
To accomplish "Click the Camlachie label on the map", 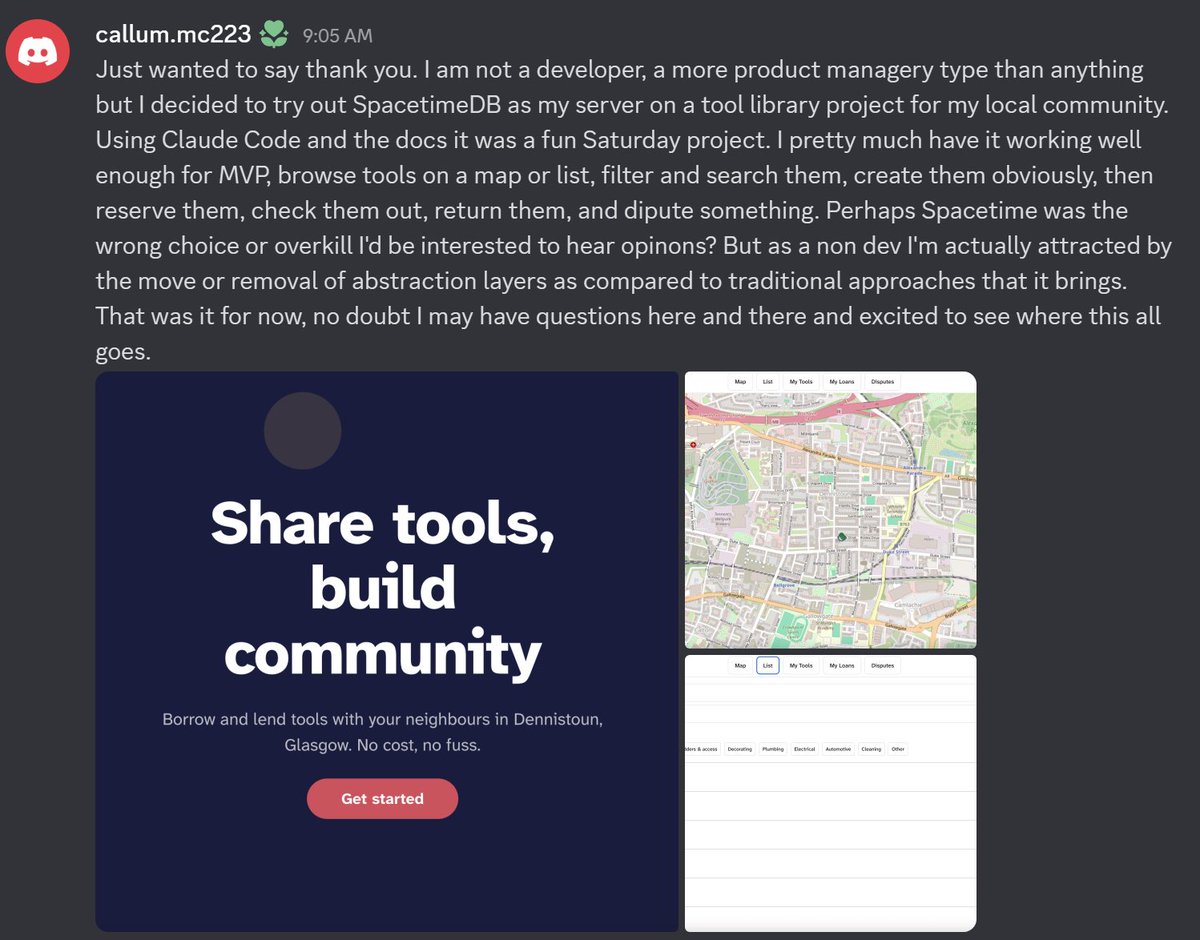I will coord(908,604).
